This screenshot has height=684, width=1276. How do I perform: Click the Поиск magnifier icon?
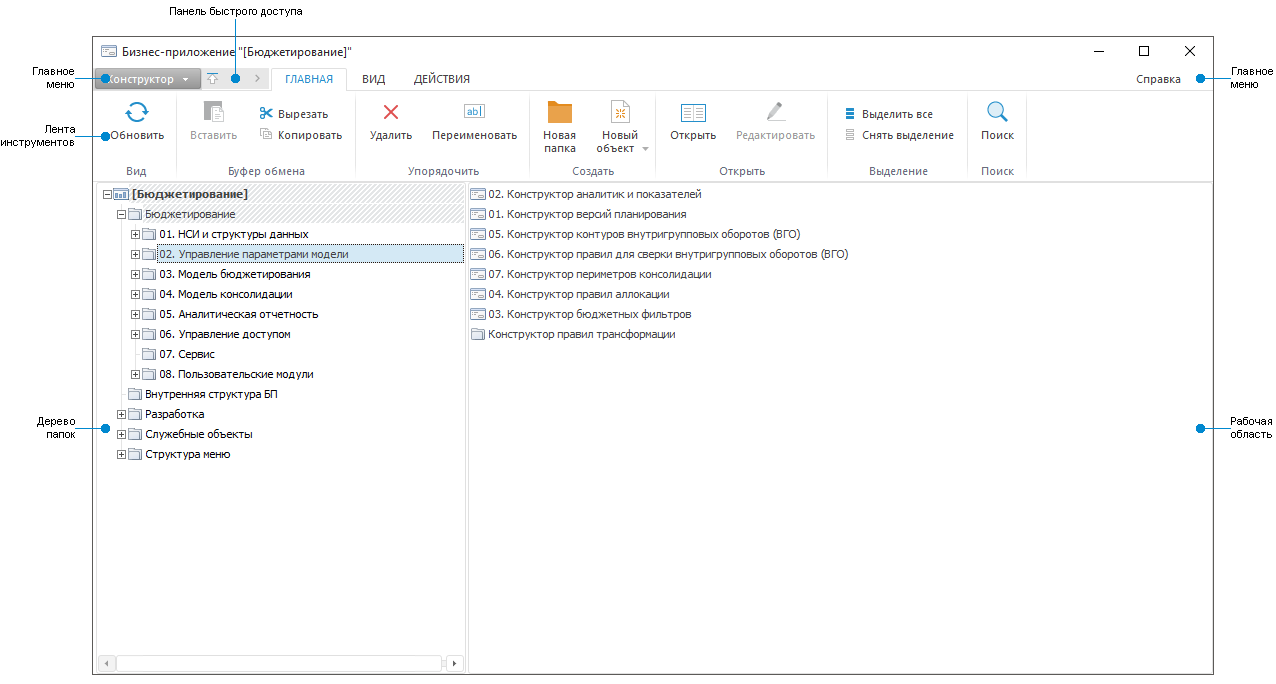click(997, 112)
